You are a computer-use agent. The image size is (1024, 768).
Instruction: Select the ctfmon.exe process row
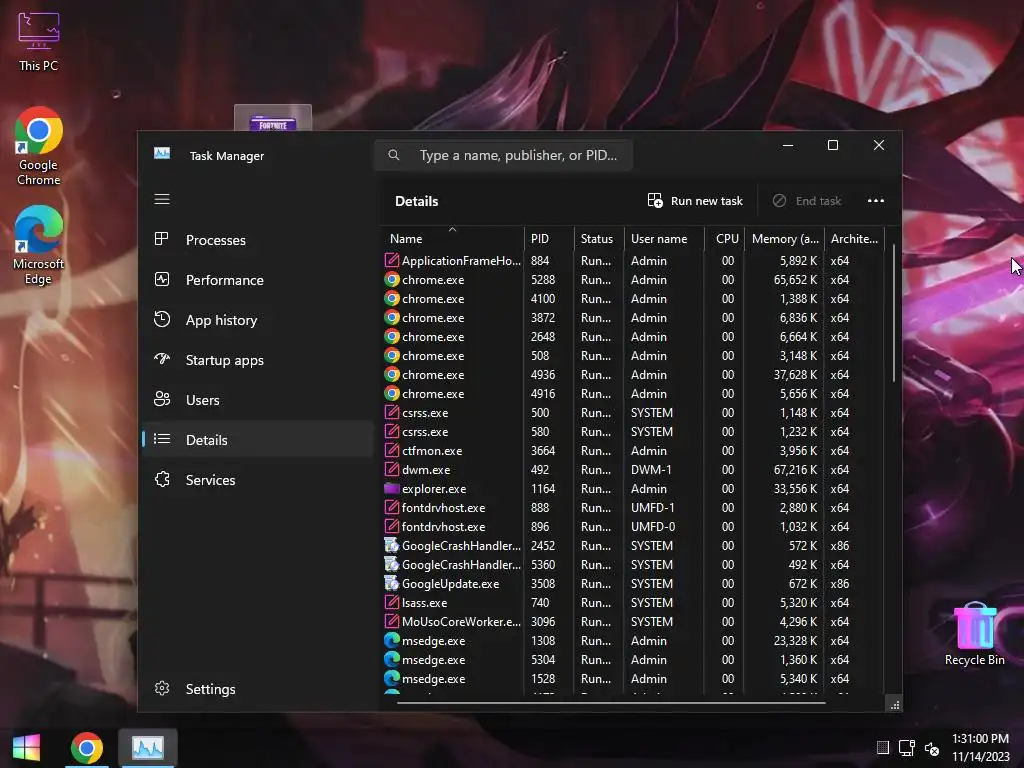point(633,451)
